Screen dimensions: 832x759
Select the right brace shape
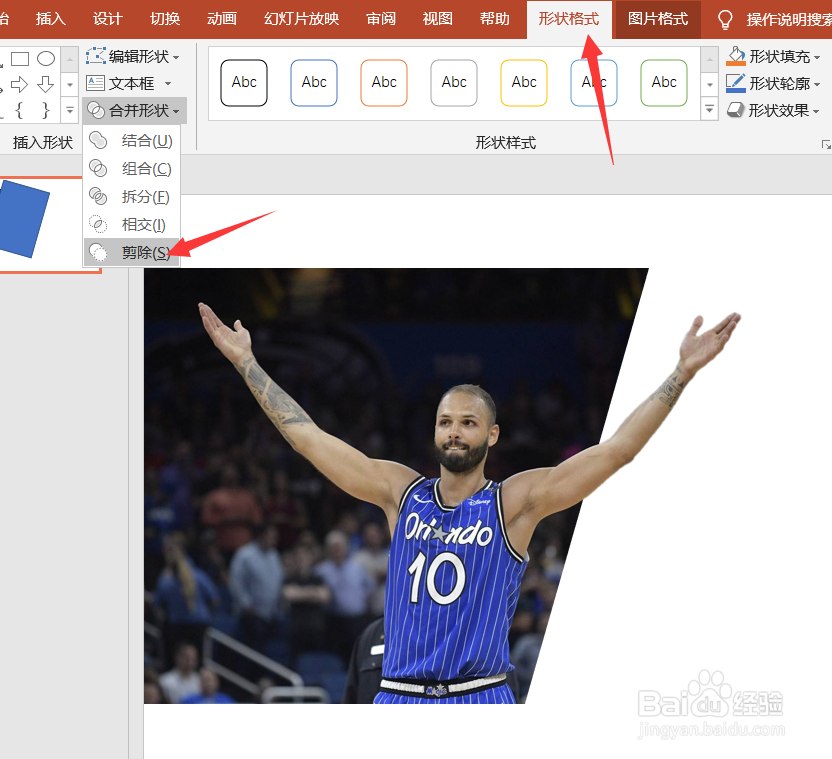click(46, 110)
